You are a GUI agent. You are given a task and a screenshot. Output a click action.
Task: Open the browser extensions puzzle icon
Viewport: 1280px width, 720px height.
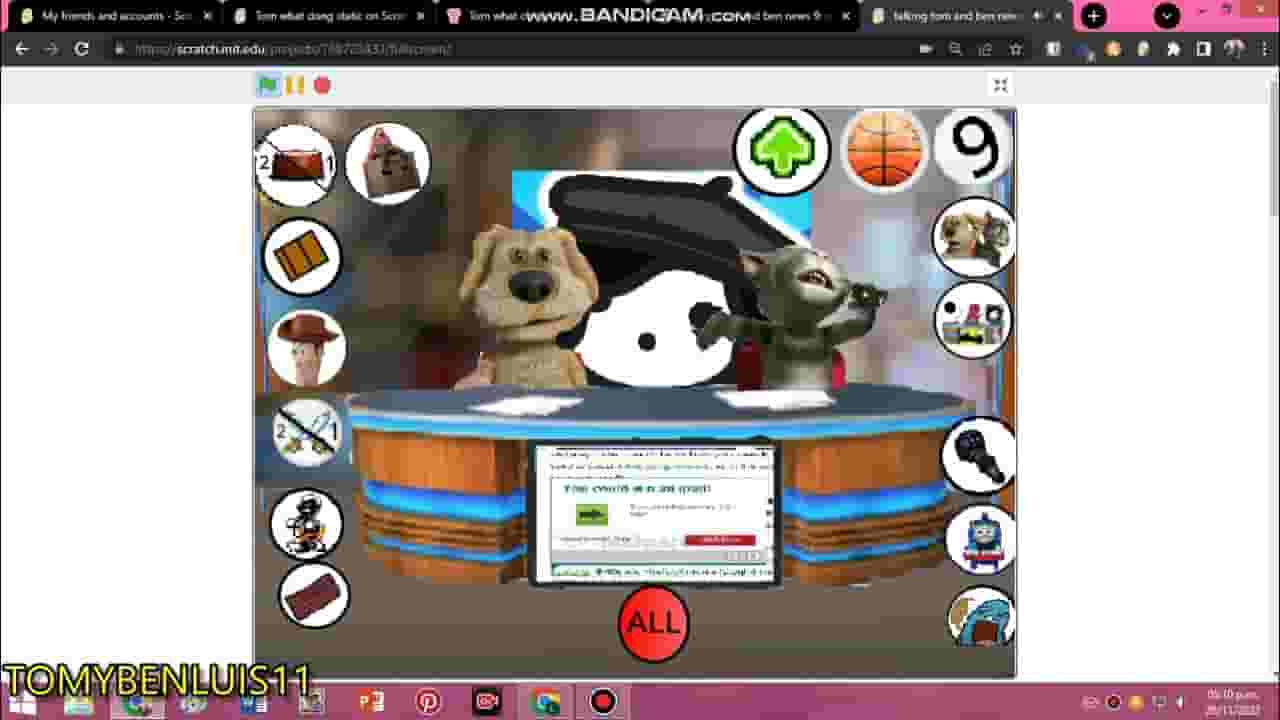[1173, 49]
